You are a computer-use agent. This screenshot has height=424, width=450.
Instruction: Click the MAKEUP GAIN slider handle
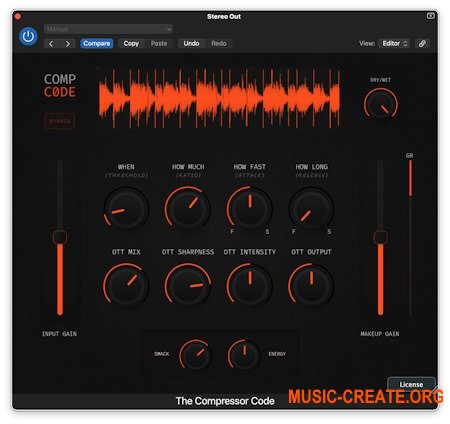click(x=380, y=237)
